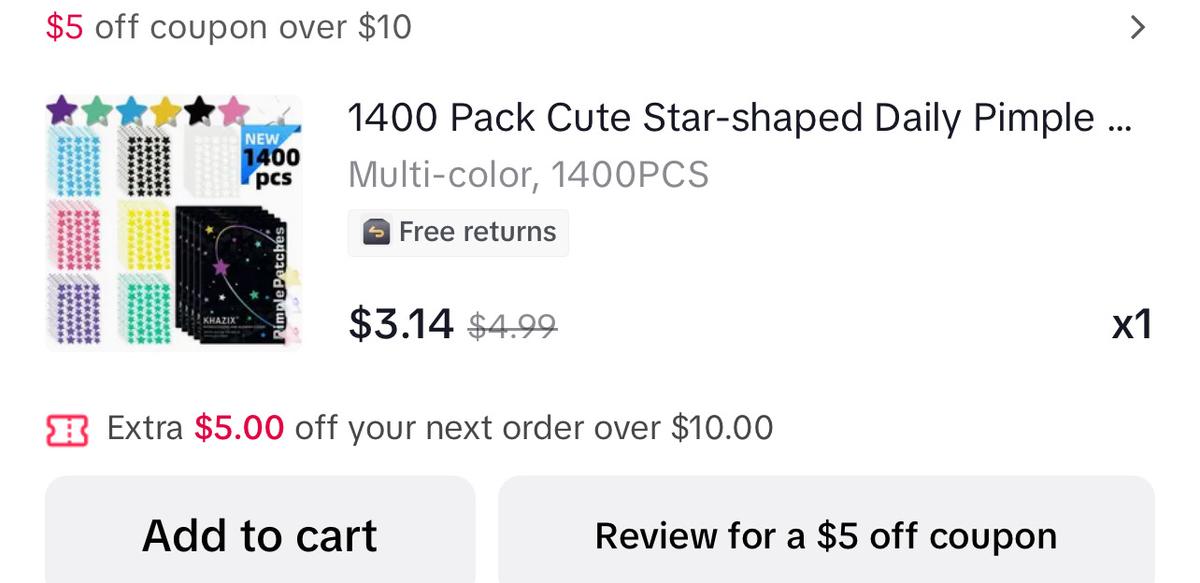Click the red coupon ticket icon

tap(67, 429)
